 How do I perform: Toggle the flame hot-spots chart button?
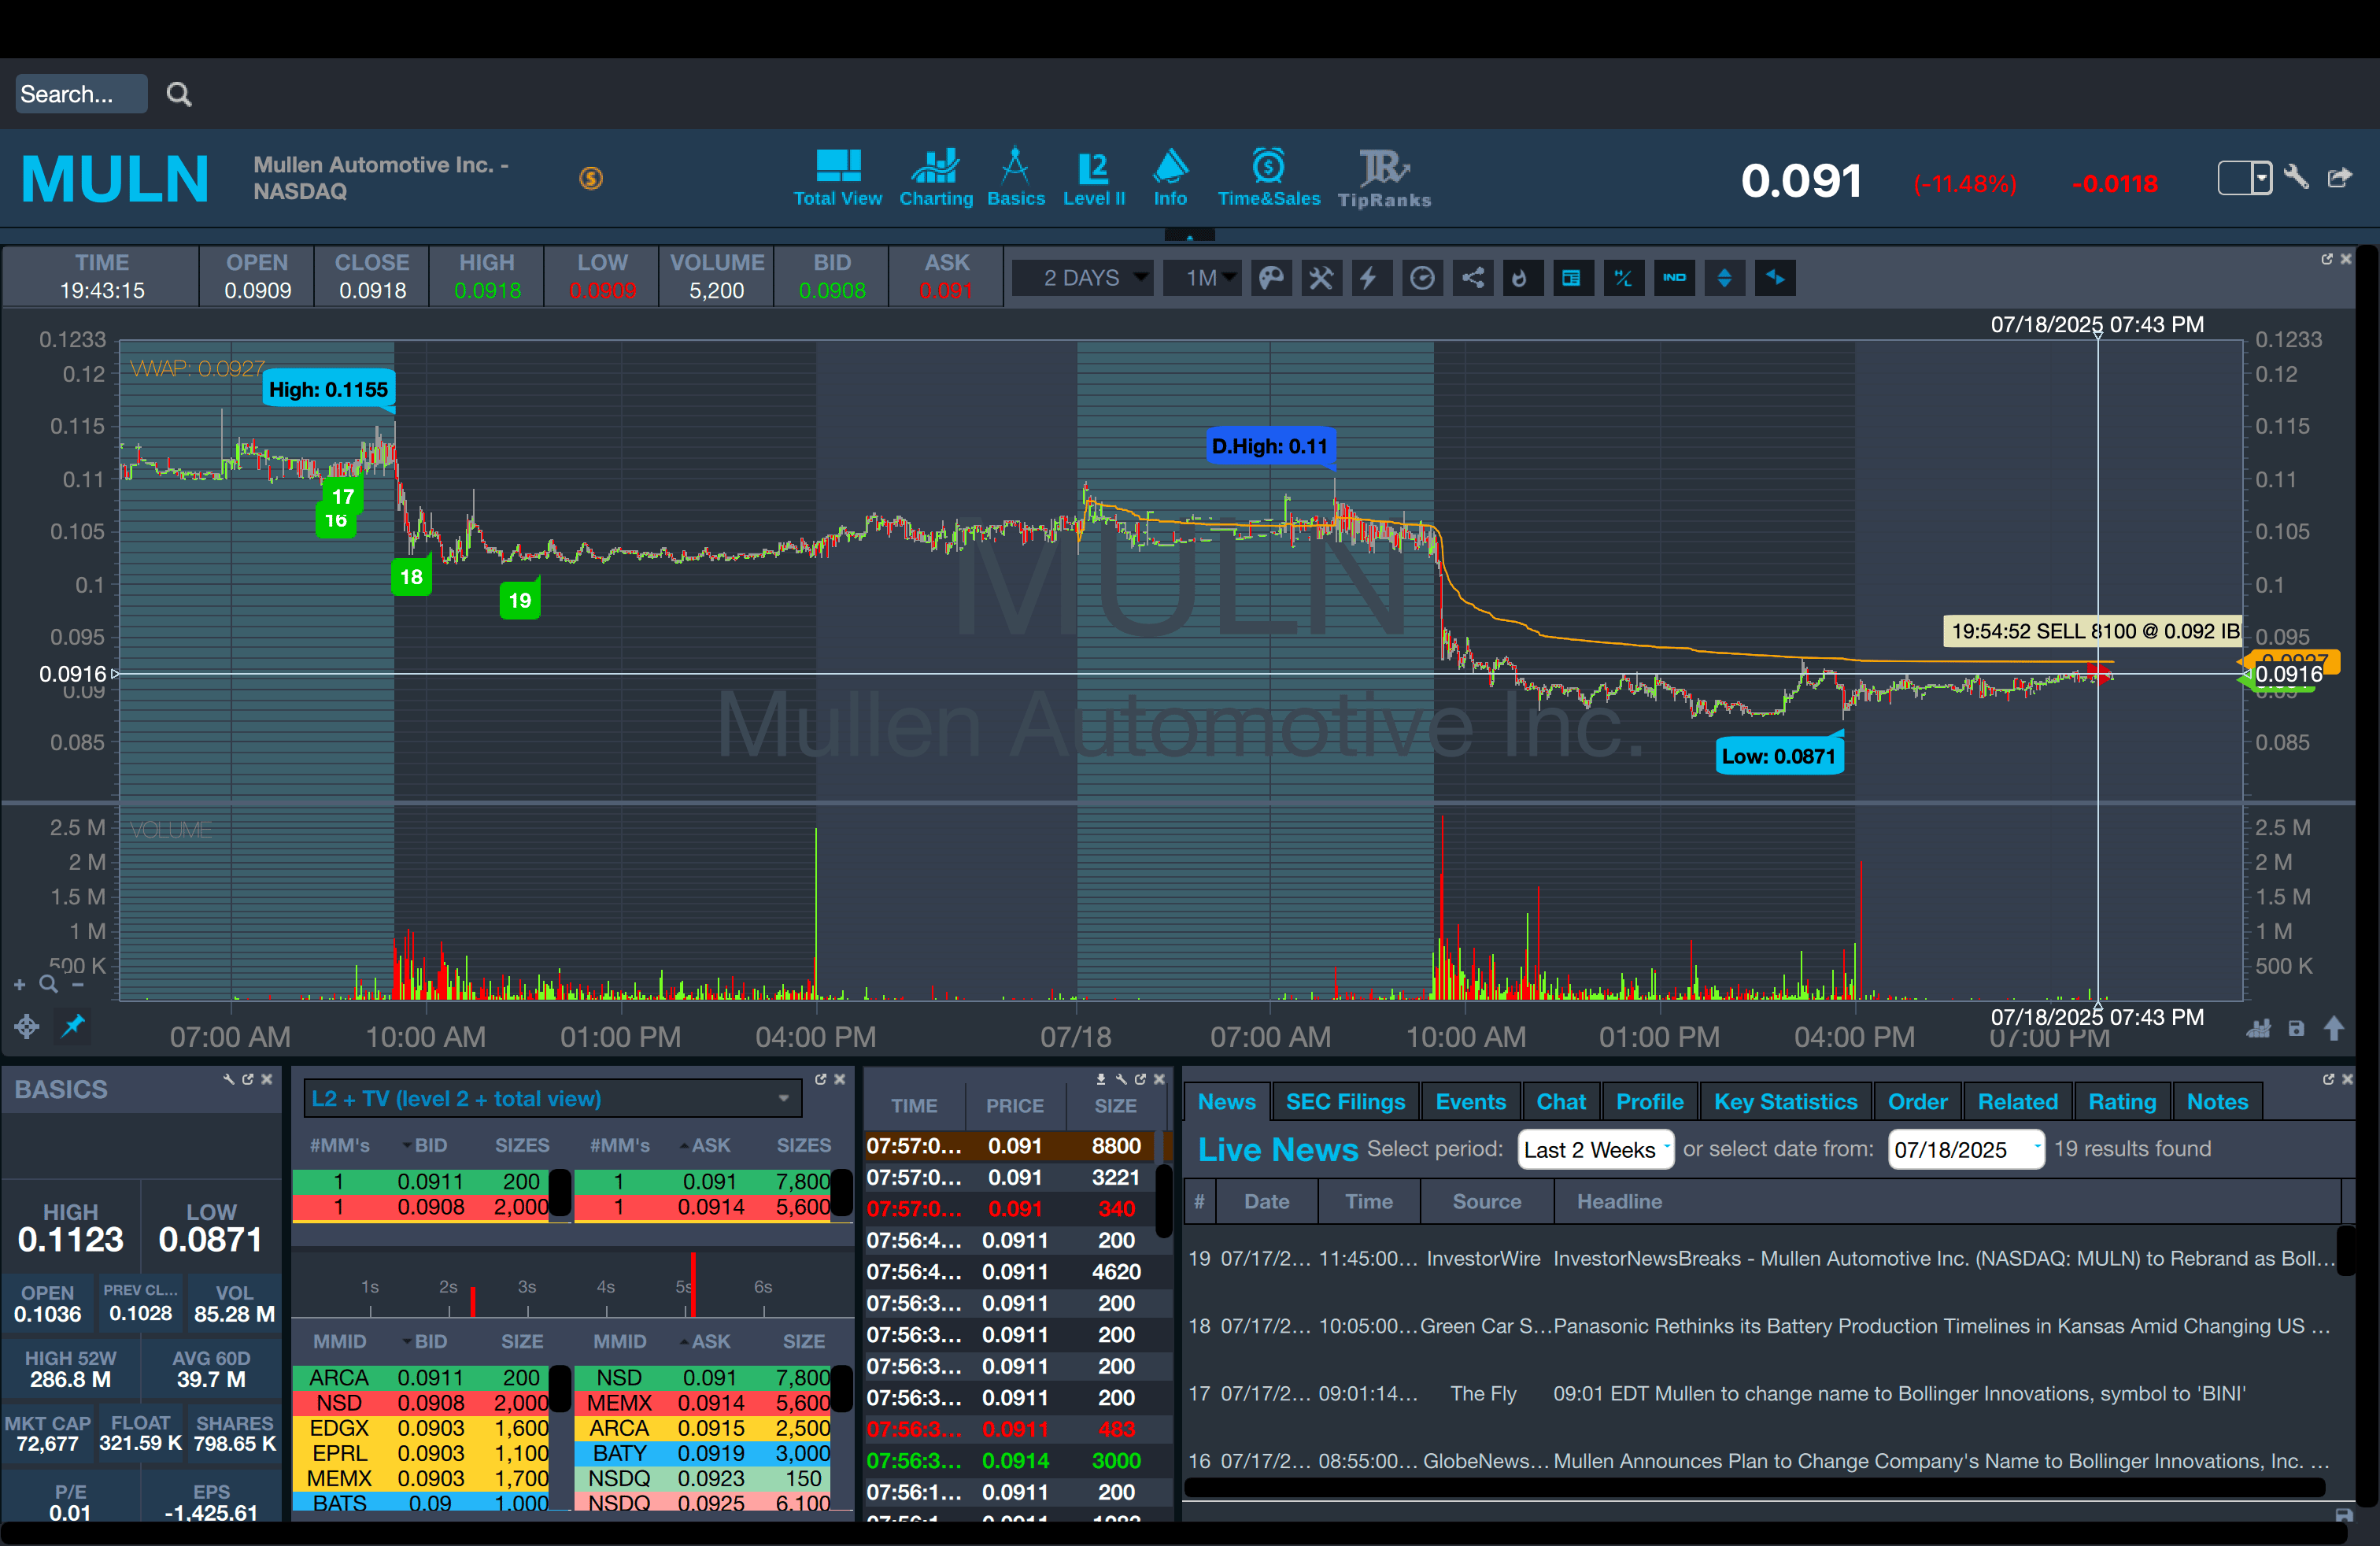click(1520, 278)
